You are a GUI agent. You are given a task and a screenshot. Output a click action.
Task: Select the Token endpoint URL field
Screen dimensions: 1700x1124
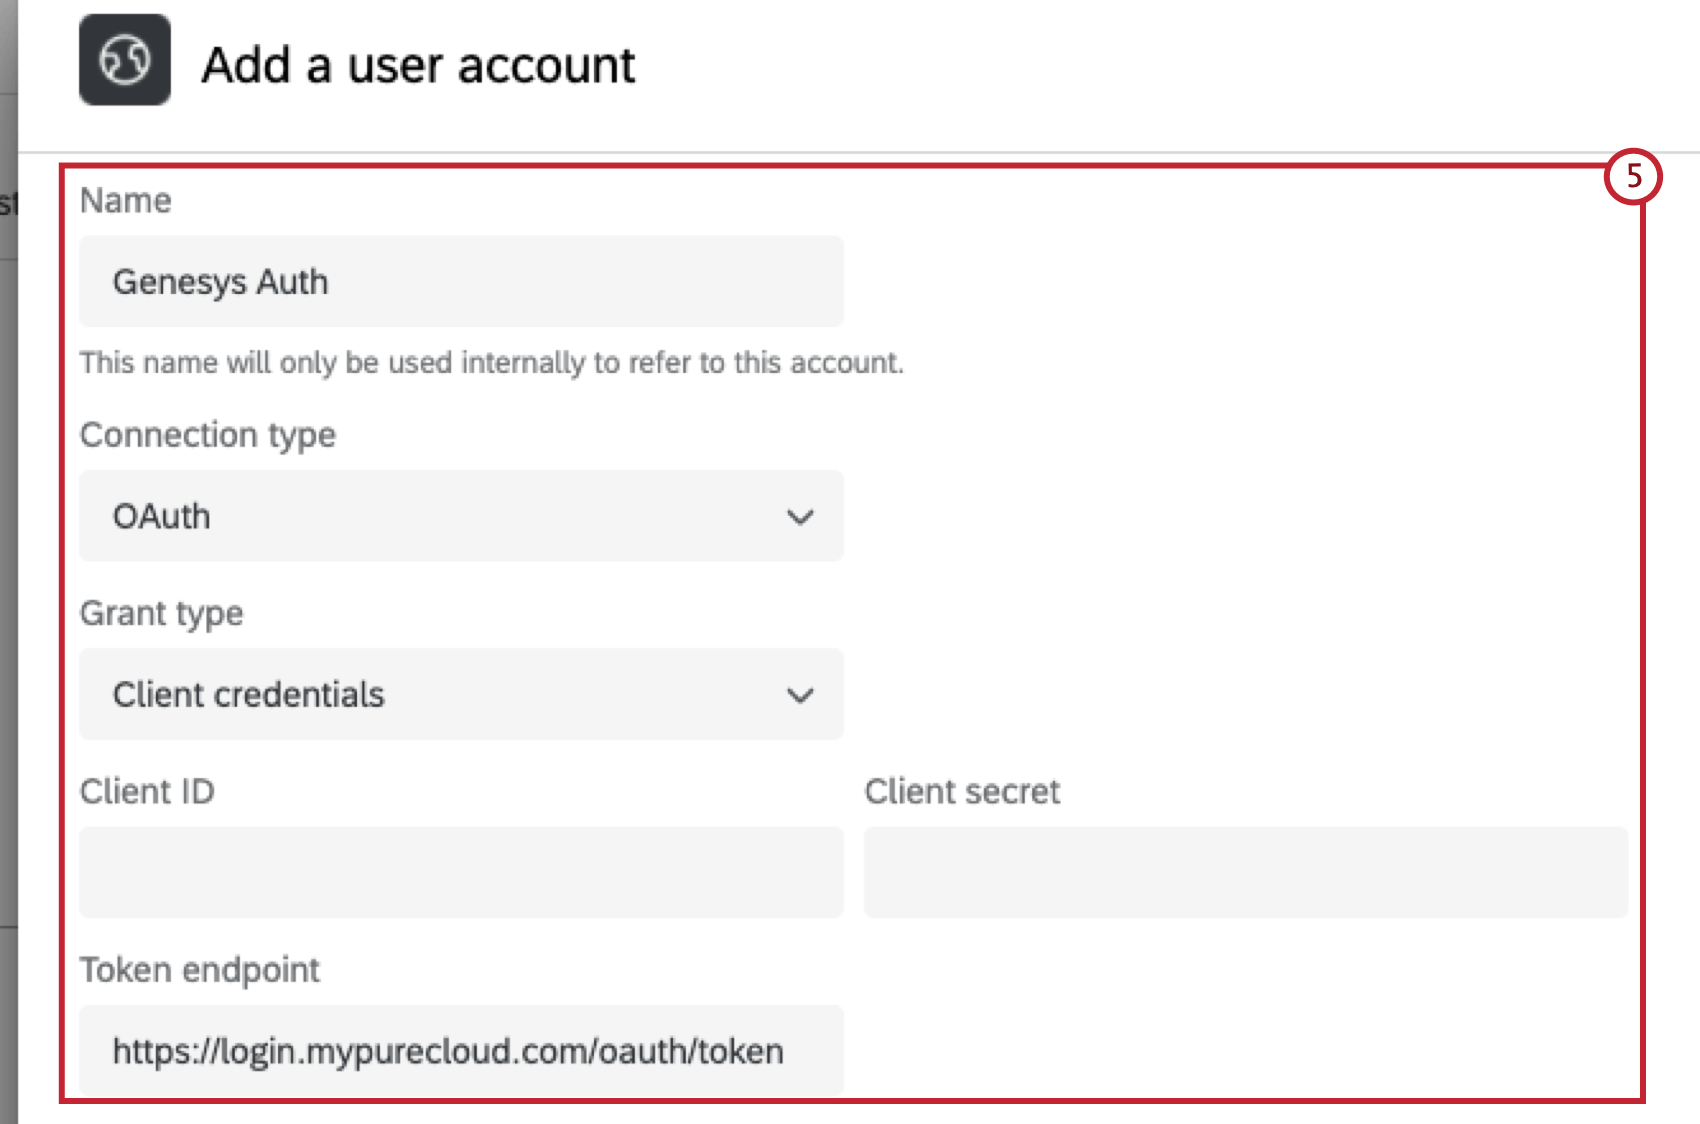point(460,1050)
